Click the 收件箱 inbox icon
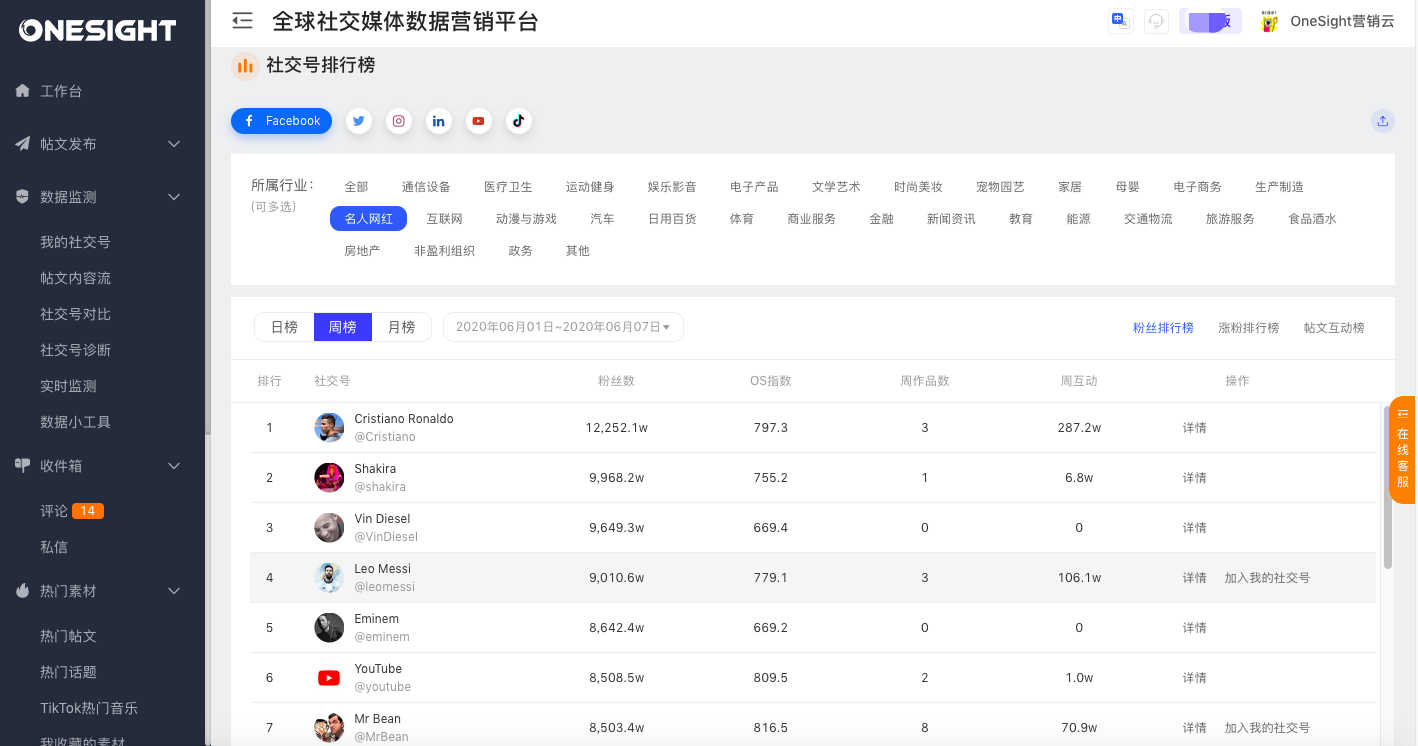 coord(22,465)
